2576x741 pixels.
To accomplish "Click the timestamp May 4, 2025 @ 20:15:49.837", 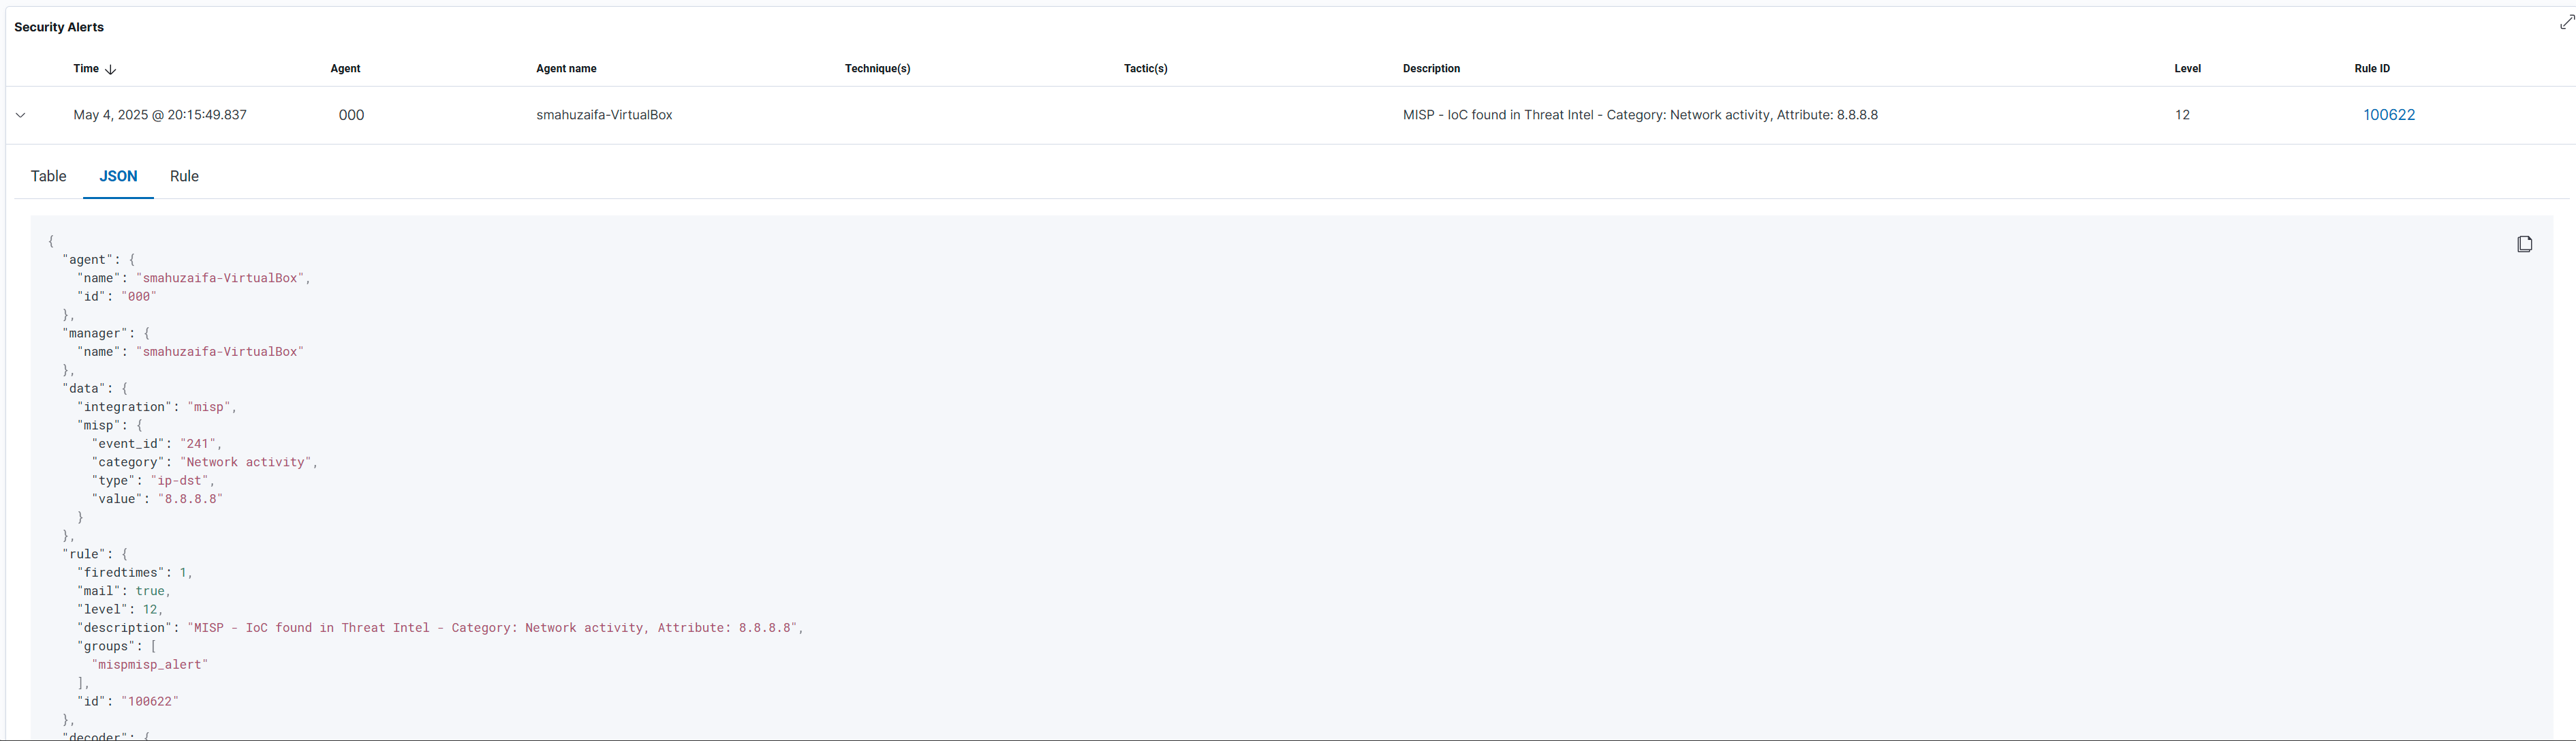I will click(x=160, y=115).
